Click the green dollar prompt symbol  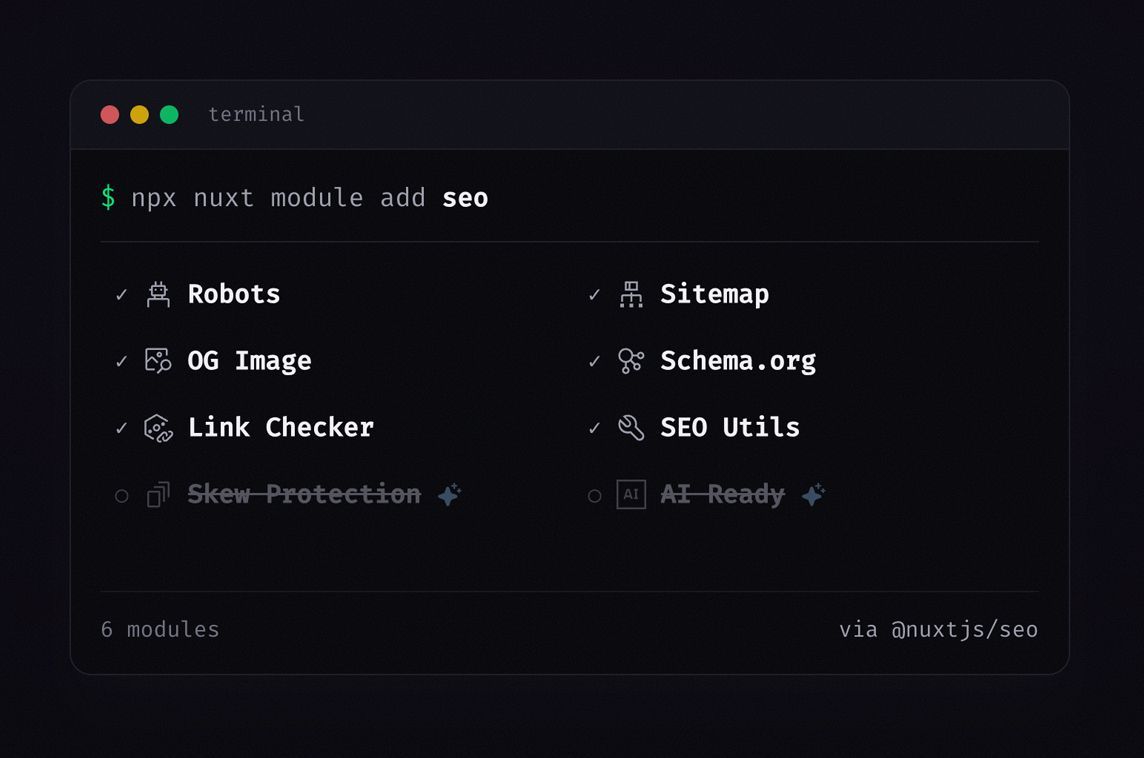(x=108, y=197)
